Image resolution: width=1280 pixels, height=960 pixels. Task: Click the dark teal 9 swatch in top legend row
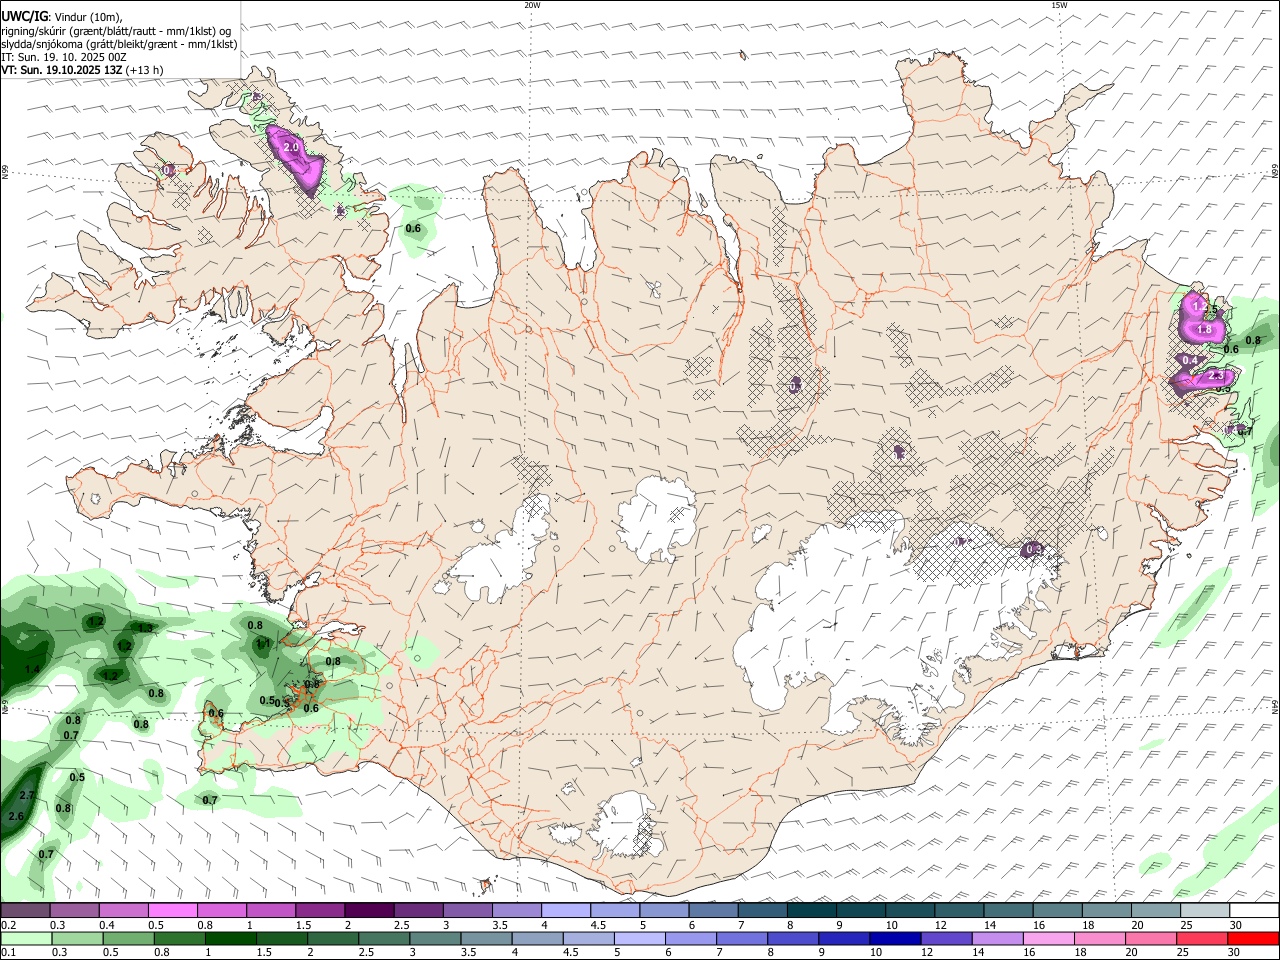tap(811, 911)
